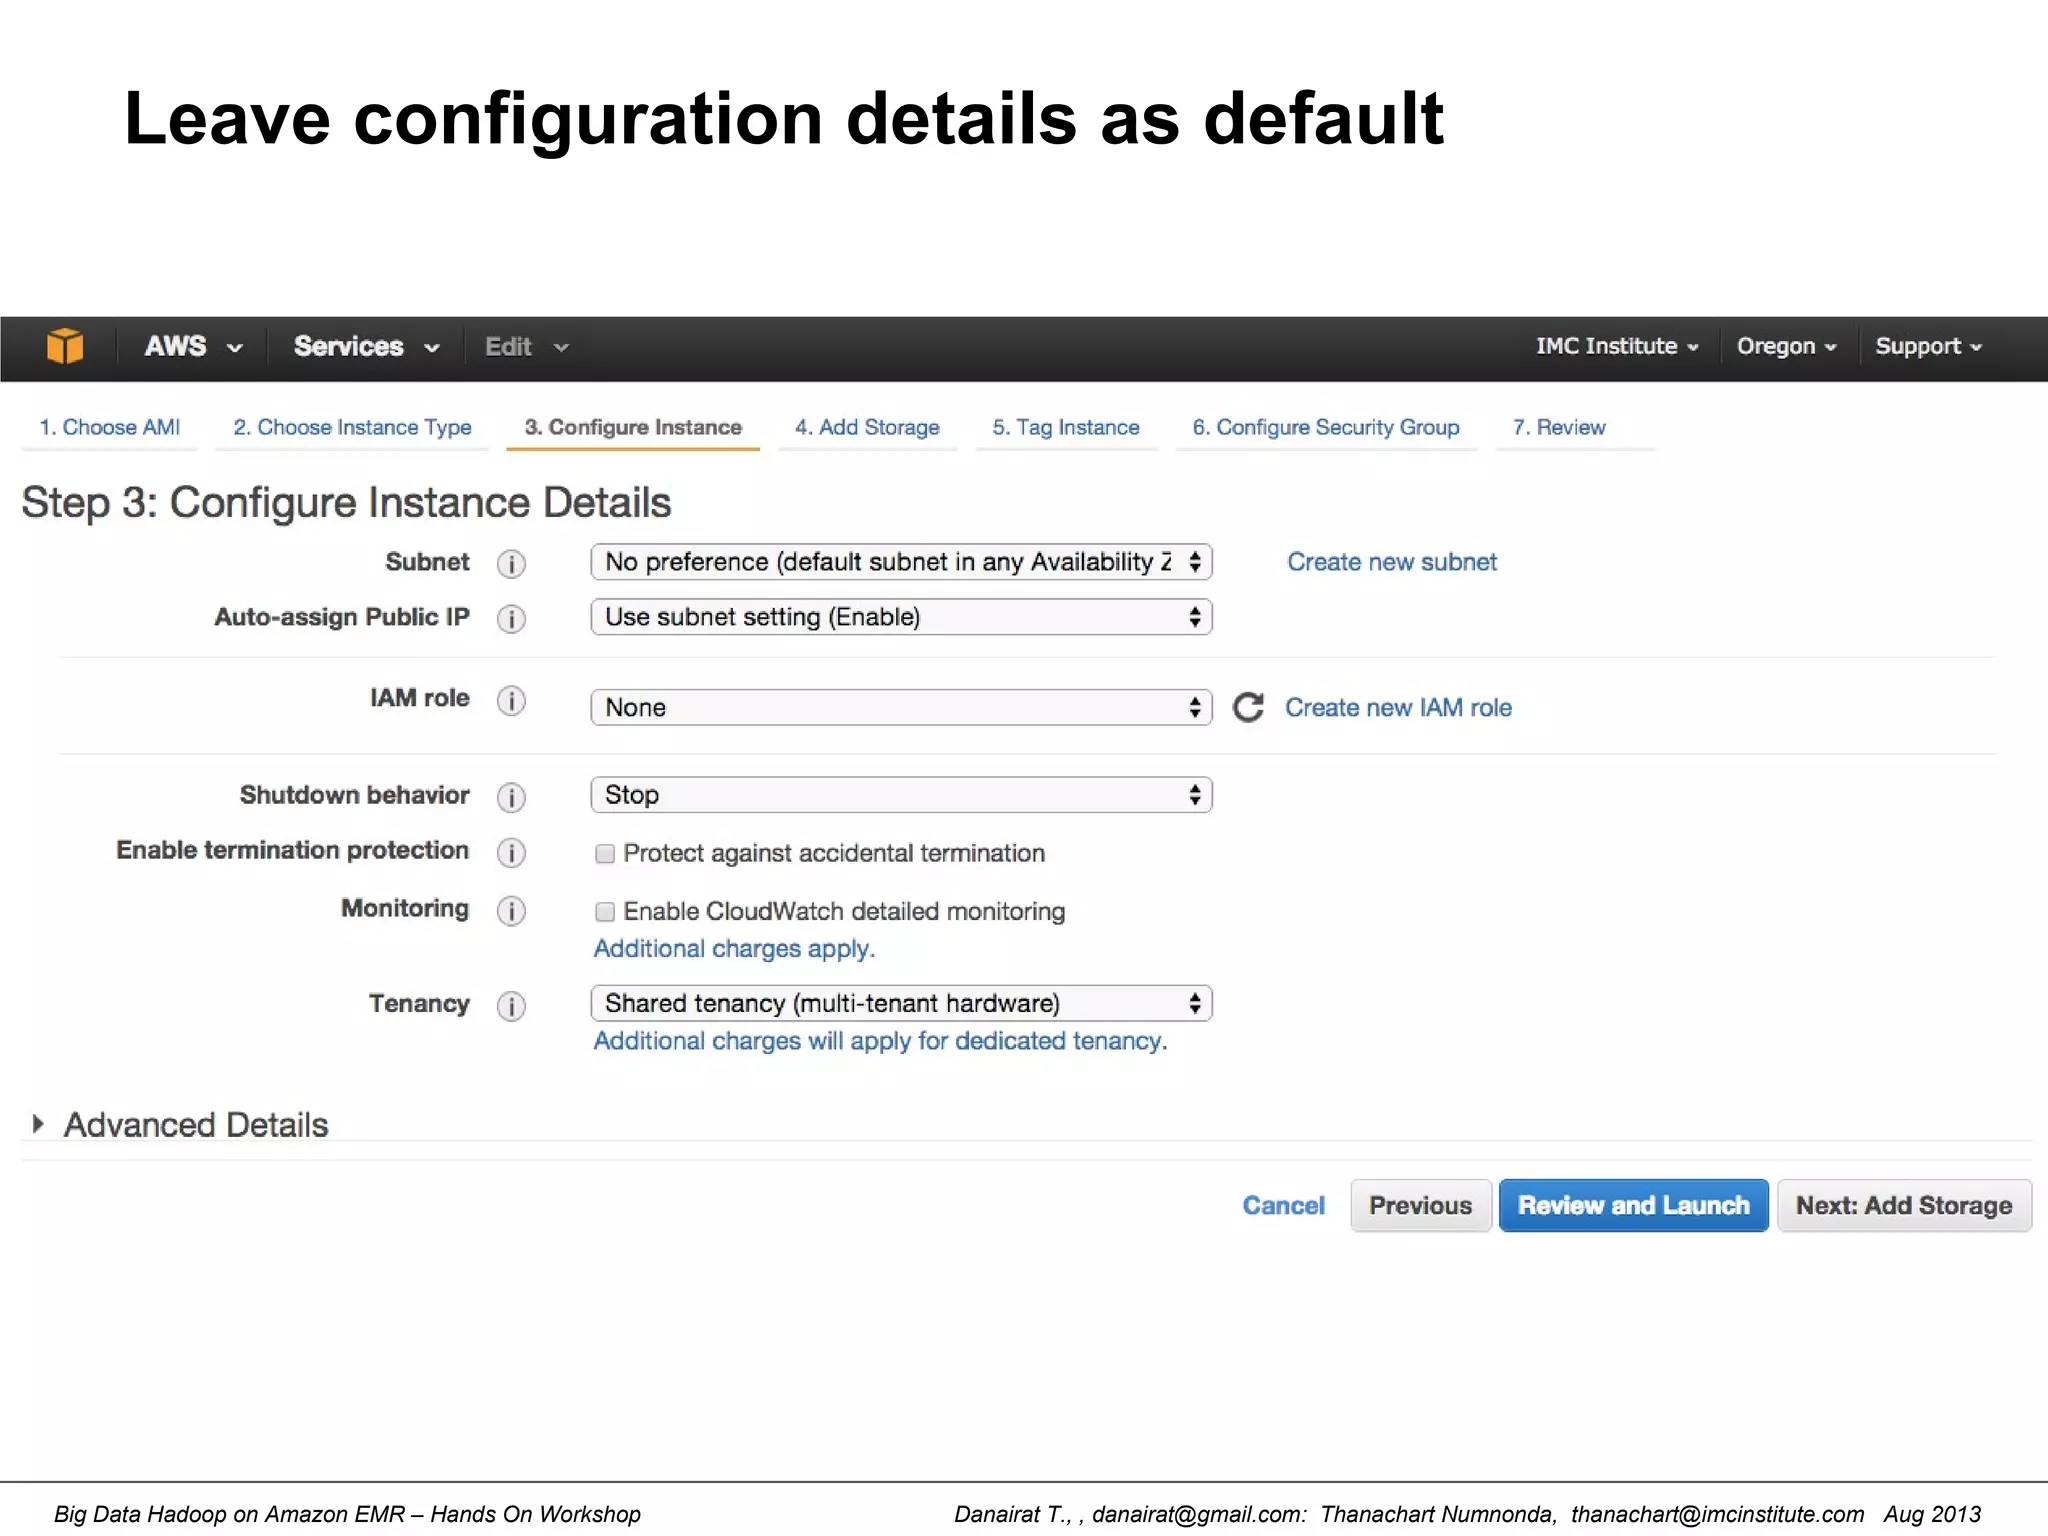Open the Subnet dropdown
The height and width of the screenshot is (1536, 2048).
tap(901, 562)
